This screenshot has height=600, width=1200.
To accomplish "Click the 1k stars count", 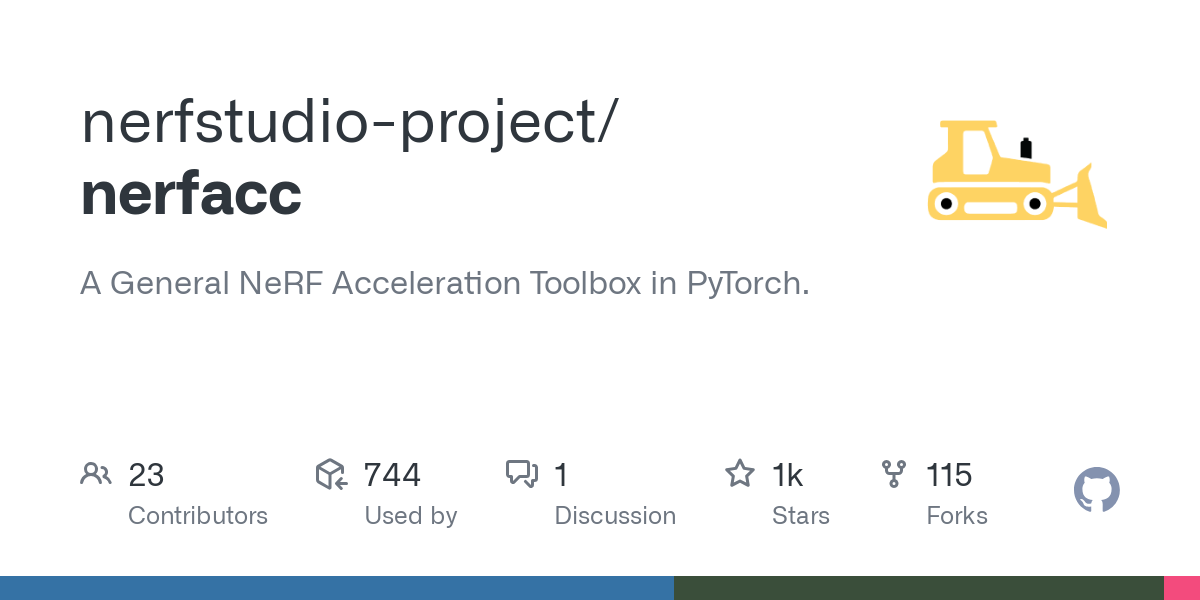I will (788, 475).
